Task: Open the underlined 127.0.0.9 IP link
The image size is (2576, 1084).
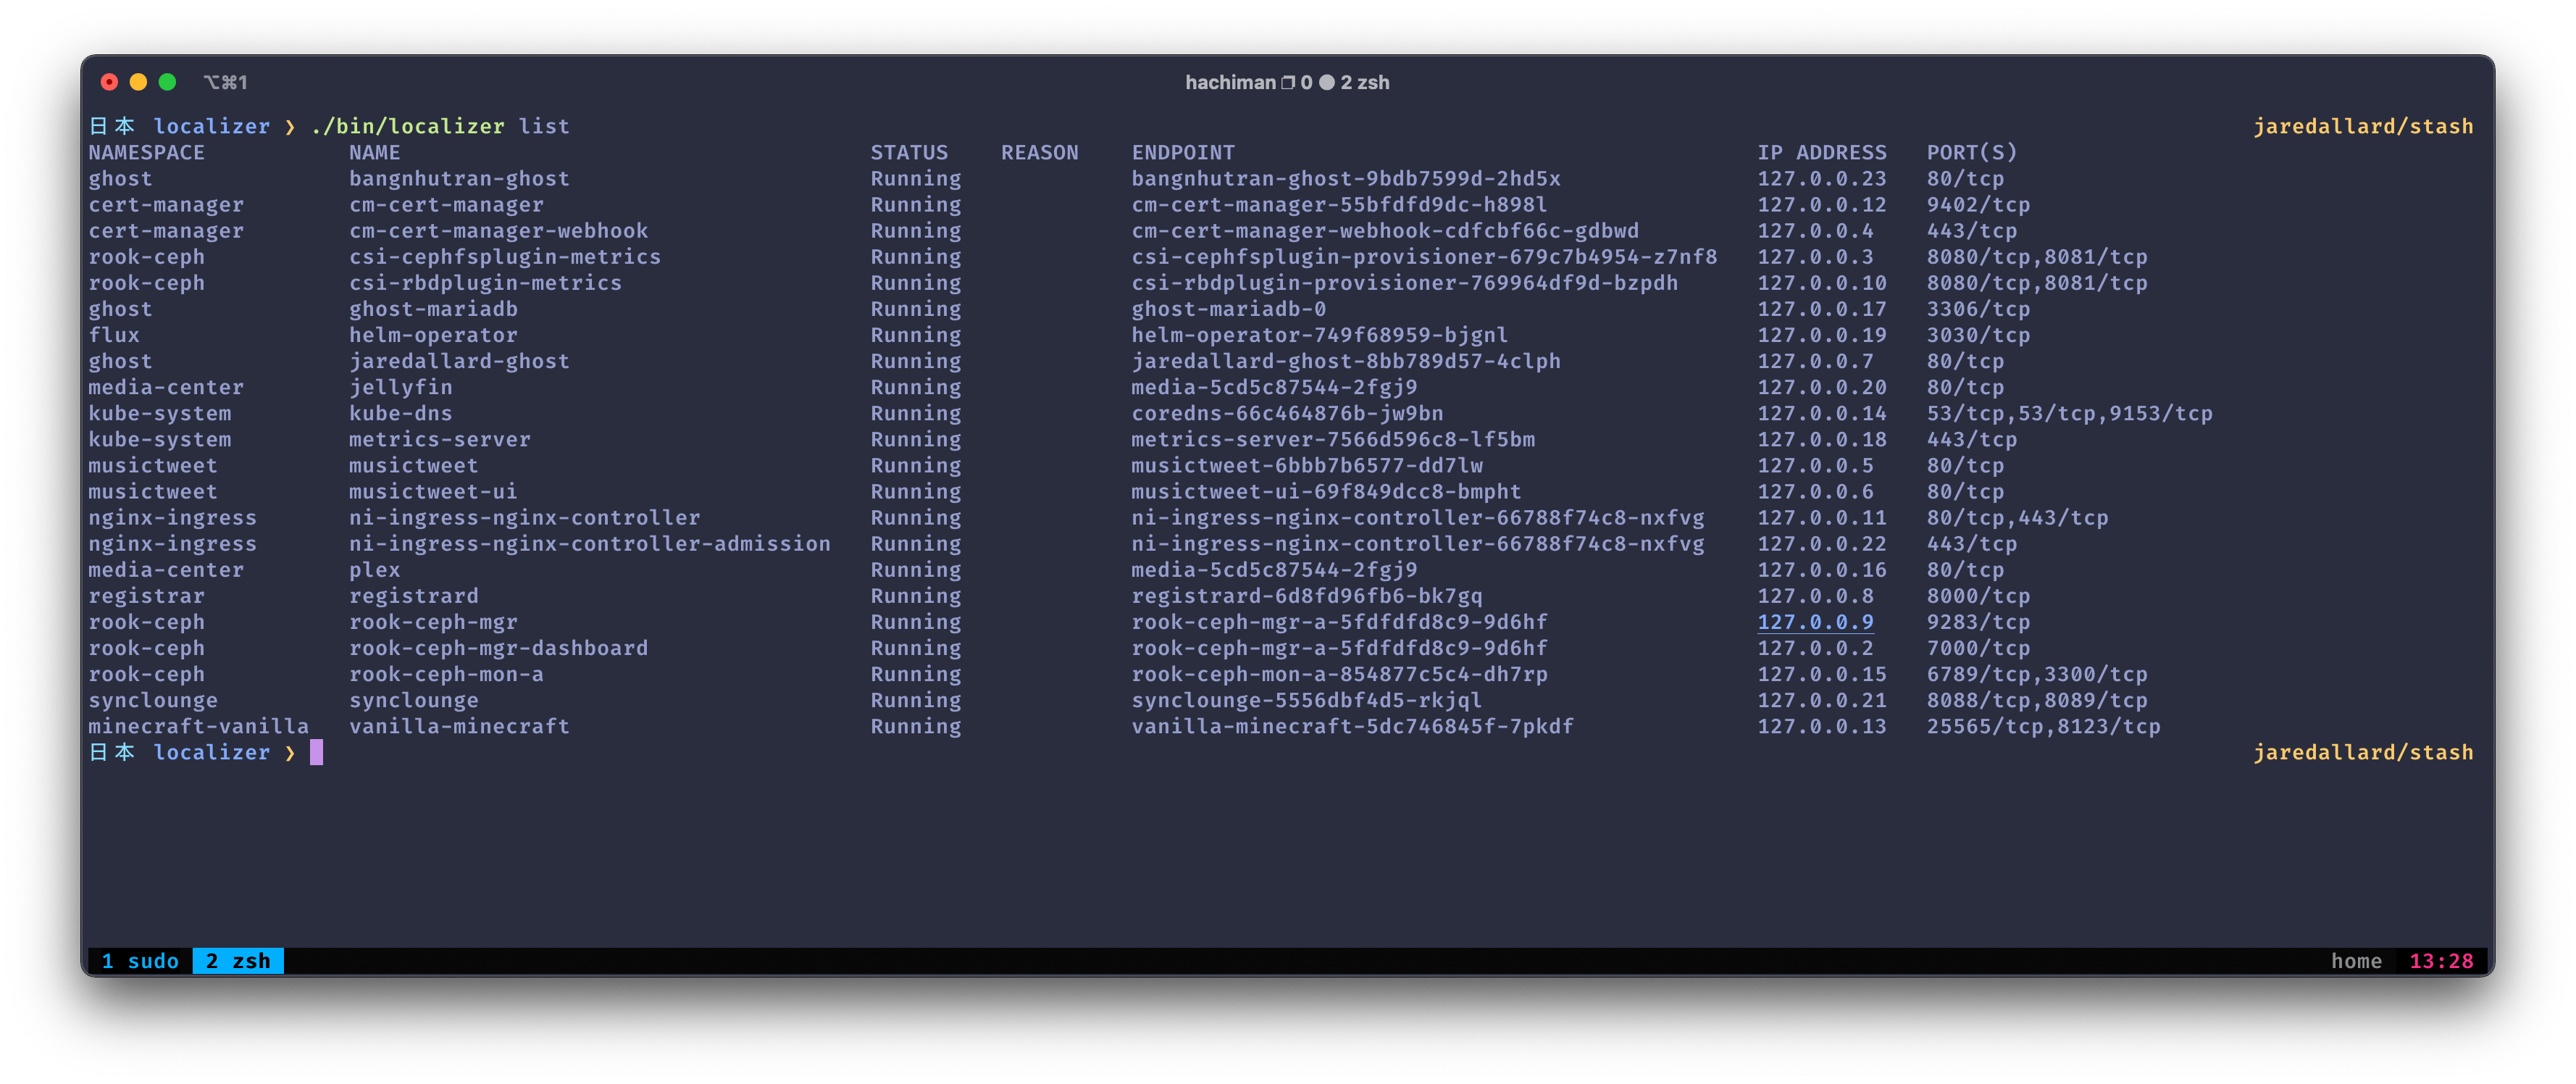Action: (x=1815, y=622)
